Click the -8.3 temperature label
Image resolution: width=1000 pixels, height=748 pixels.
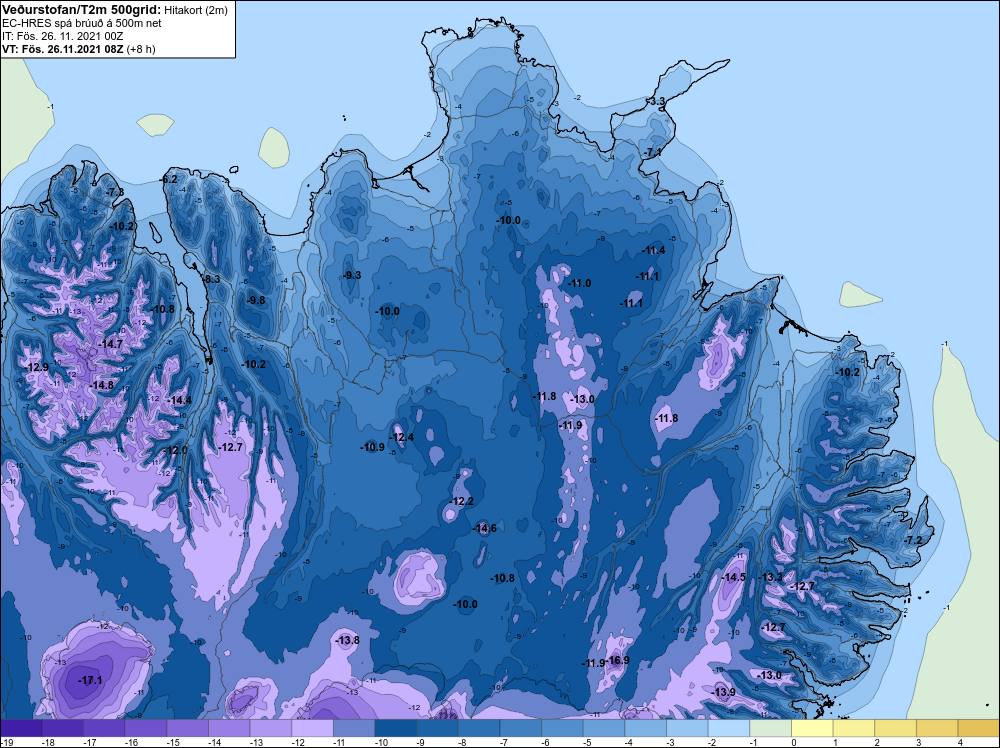point(212,279)
